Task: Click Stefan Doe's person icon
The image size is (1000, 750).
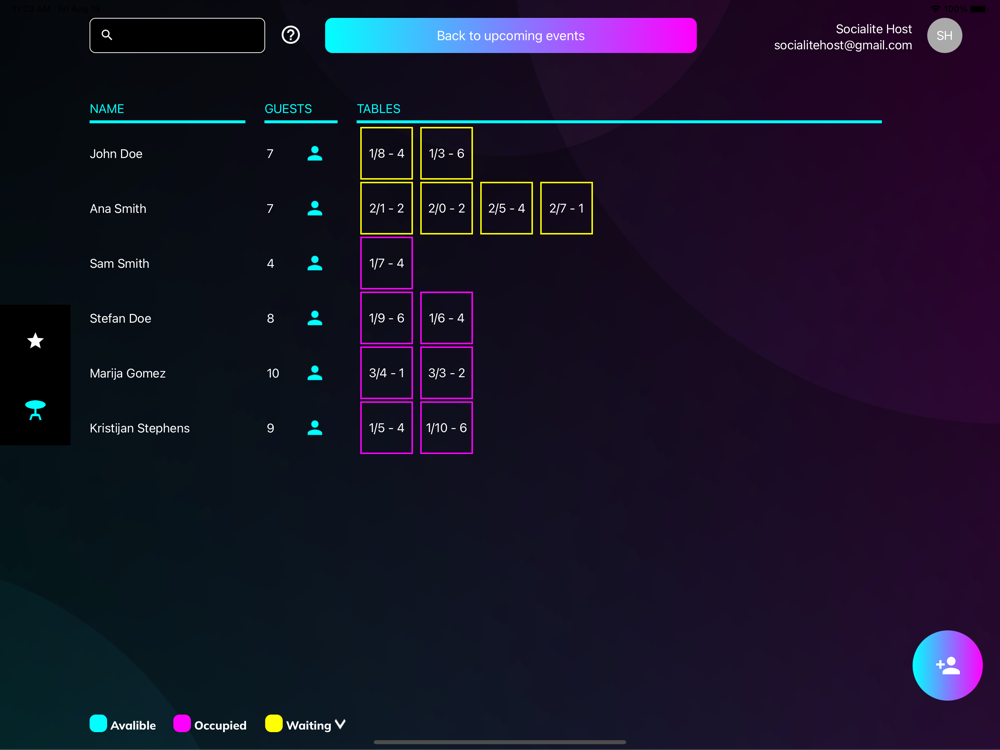Action: click(x=314, y=318)
